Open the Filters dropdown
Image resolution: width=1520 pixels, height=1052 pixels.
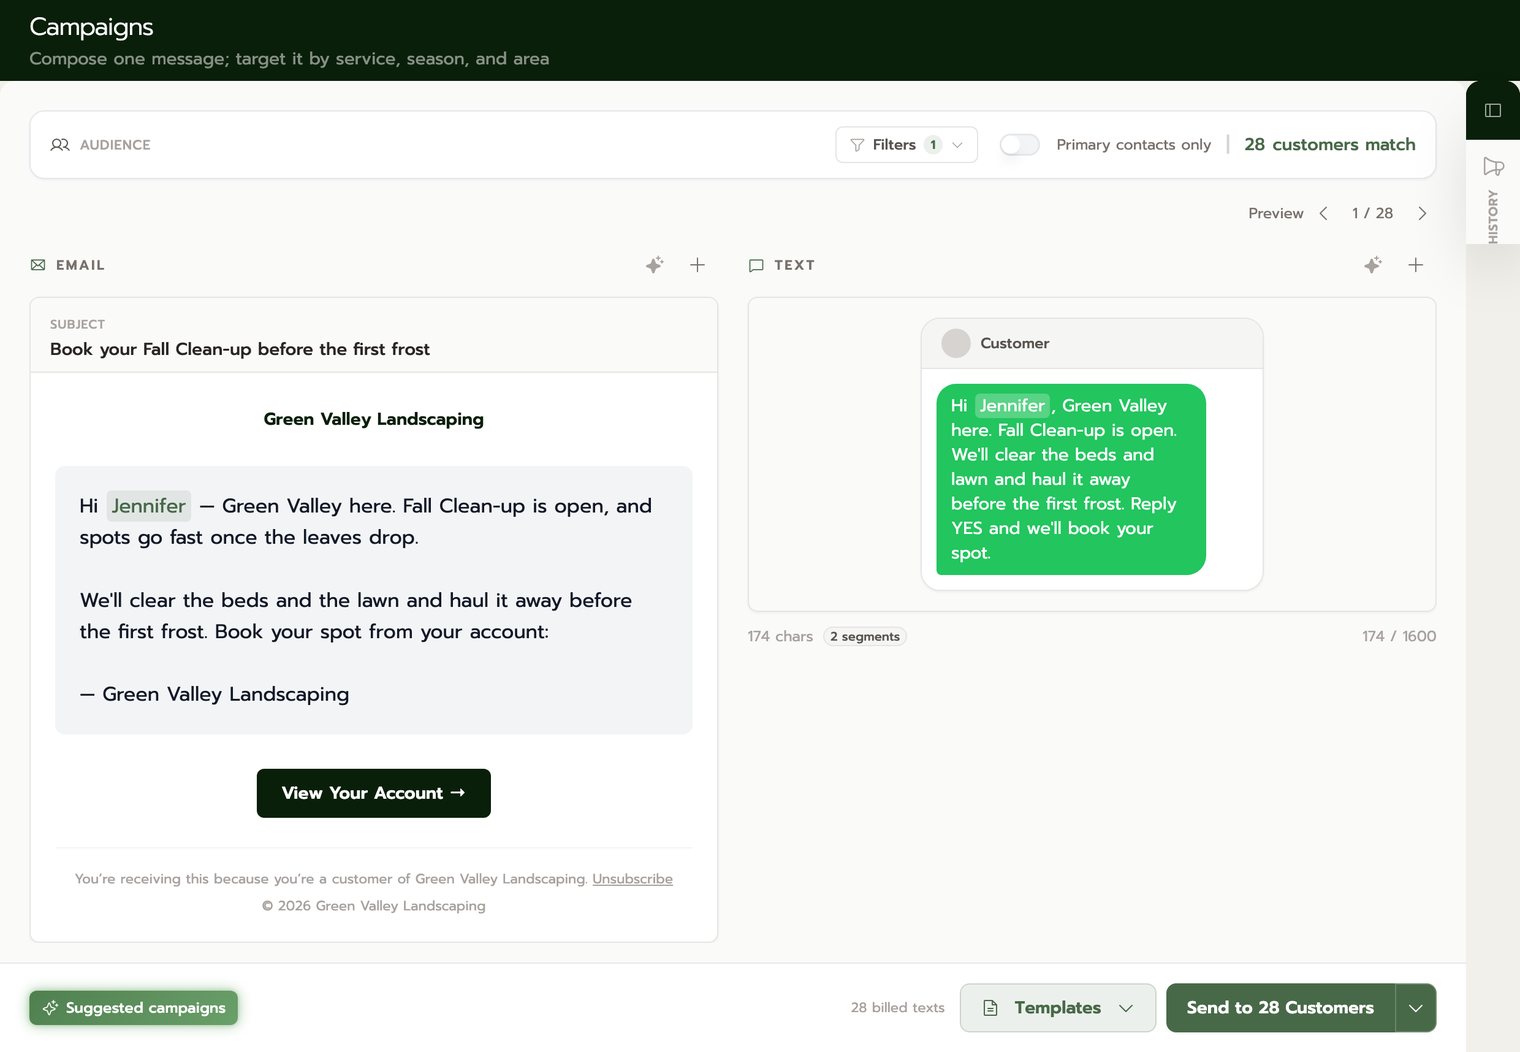pyautogui.click(x=906, y=145)
